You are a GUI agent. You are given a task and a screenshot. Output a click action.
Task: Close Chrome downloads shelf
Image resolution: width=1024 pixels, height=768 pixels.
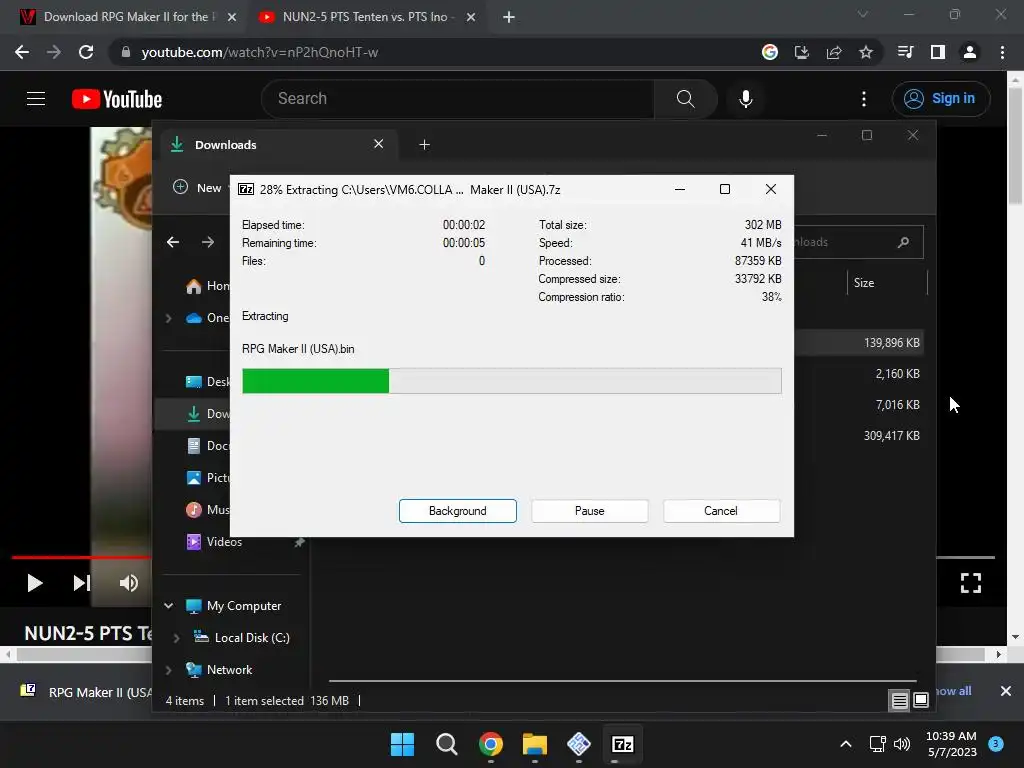1006,691
